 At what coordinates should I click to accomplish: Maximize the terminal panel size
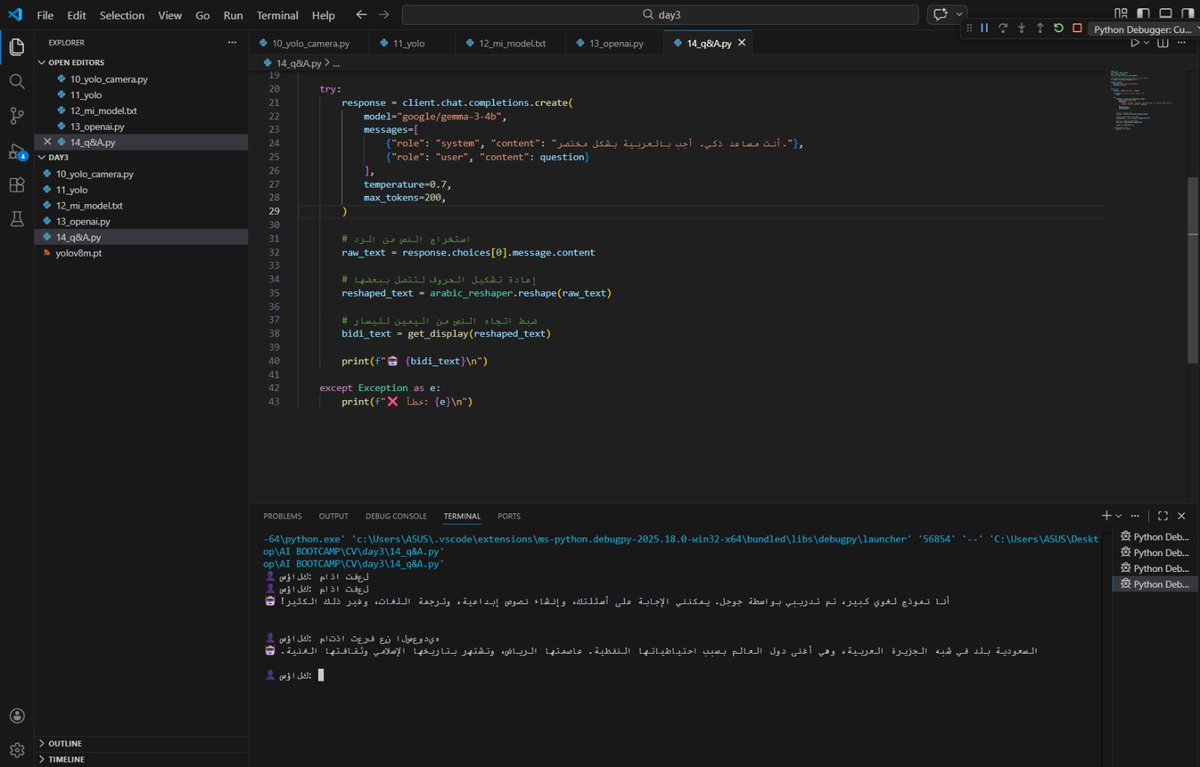pos(1163,516)
